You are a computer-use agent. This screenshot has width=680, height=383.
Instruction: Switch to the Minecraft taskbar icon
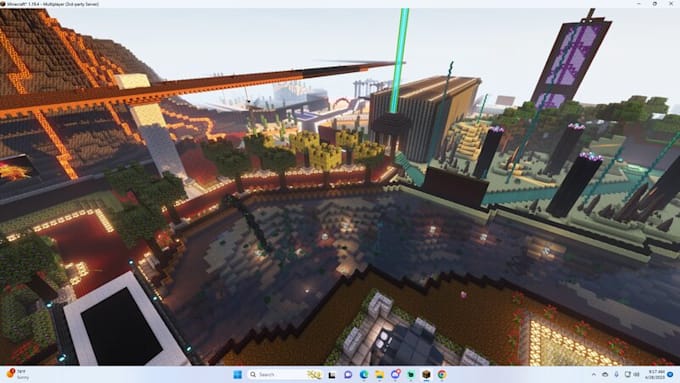coord(426,375)
